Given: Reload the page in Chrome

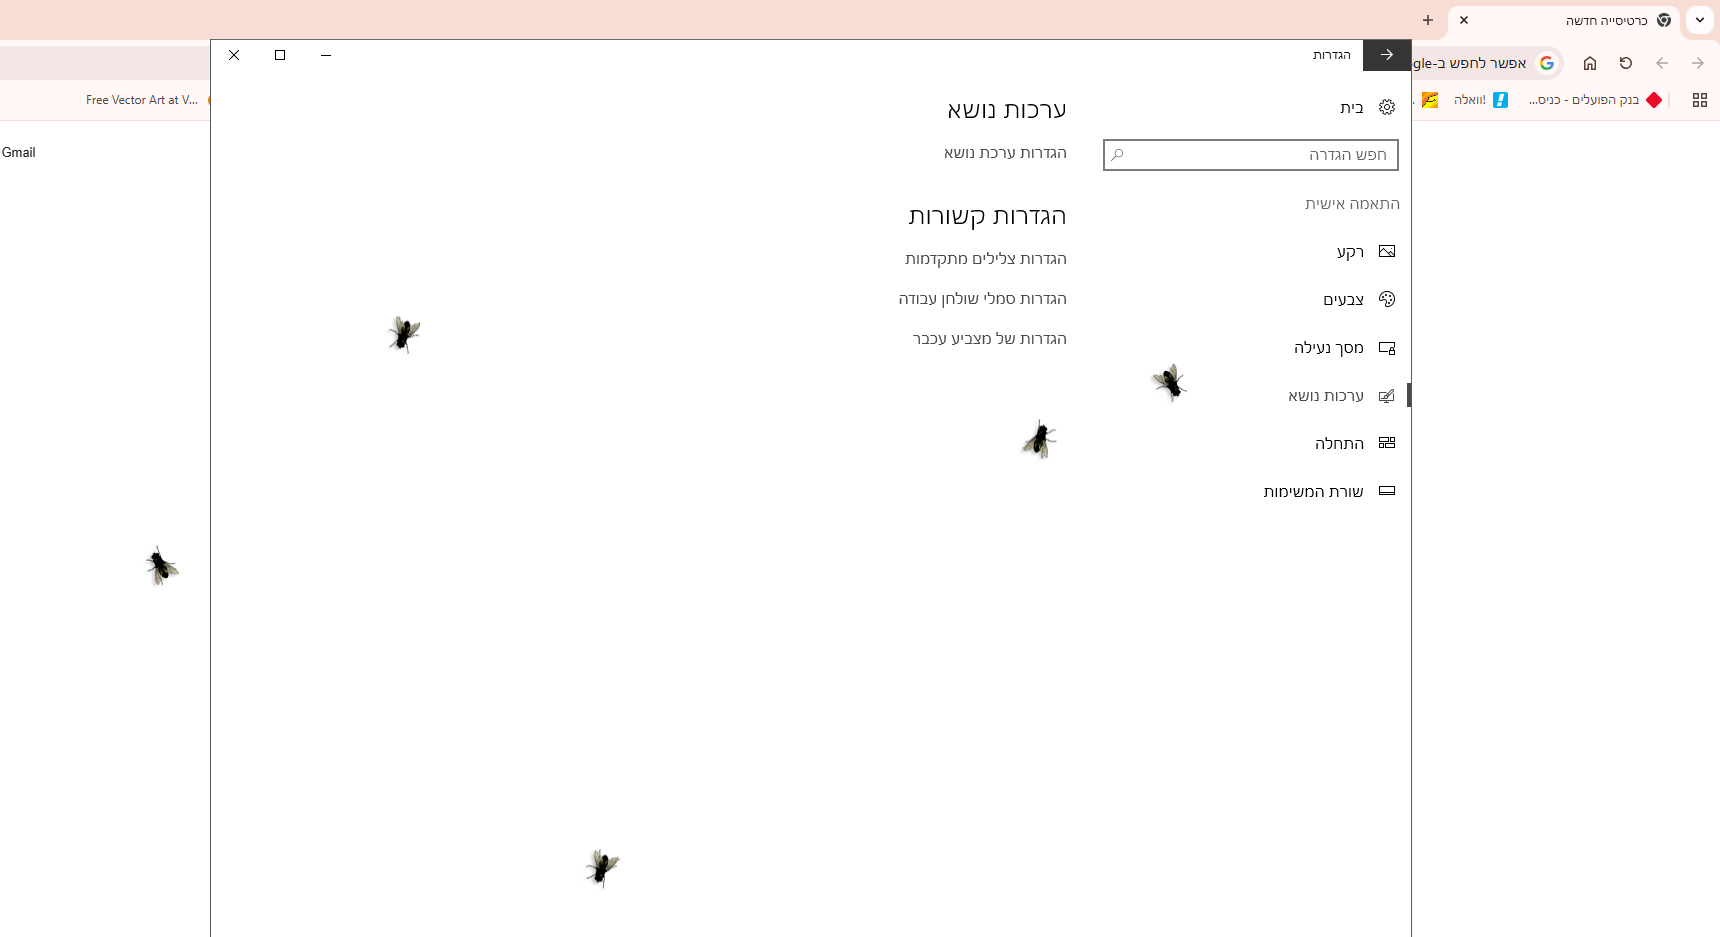Looking at the screenshot, I should coord(1626,63).
